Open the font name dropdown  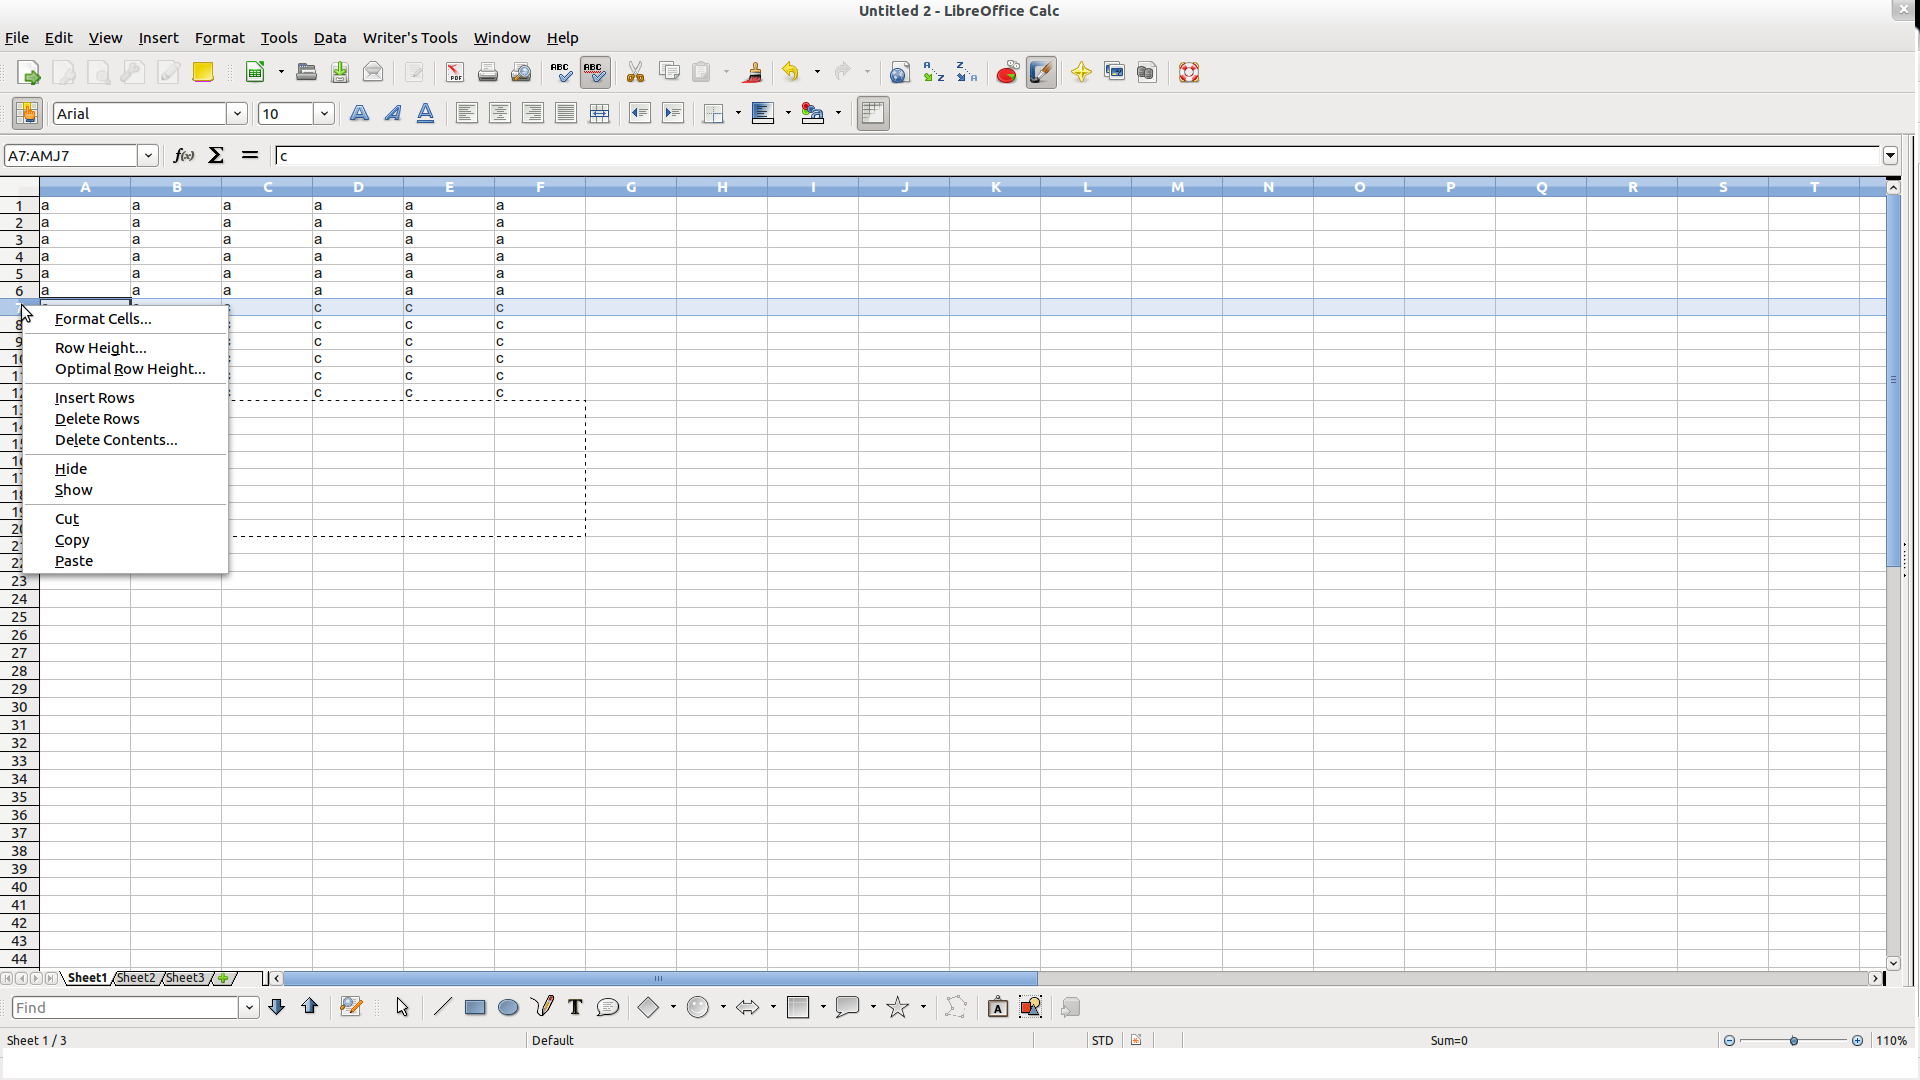coord(237,113)
